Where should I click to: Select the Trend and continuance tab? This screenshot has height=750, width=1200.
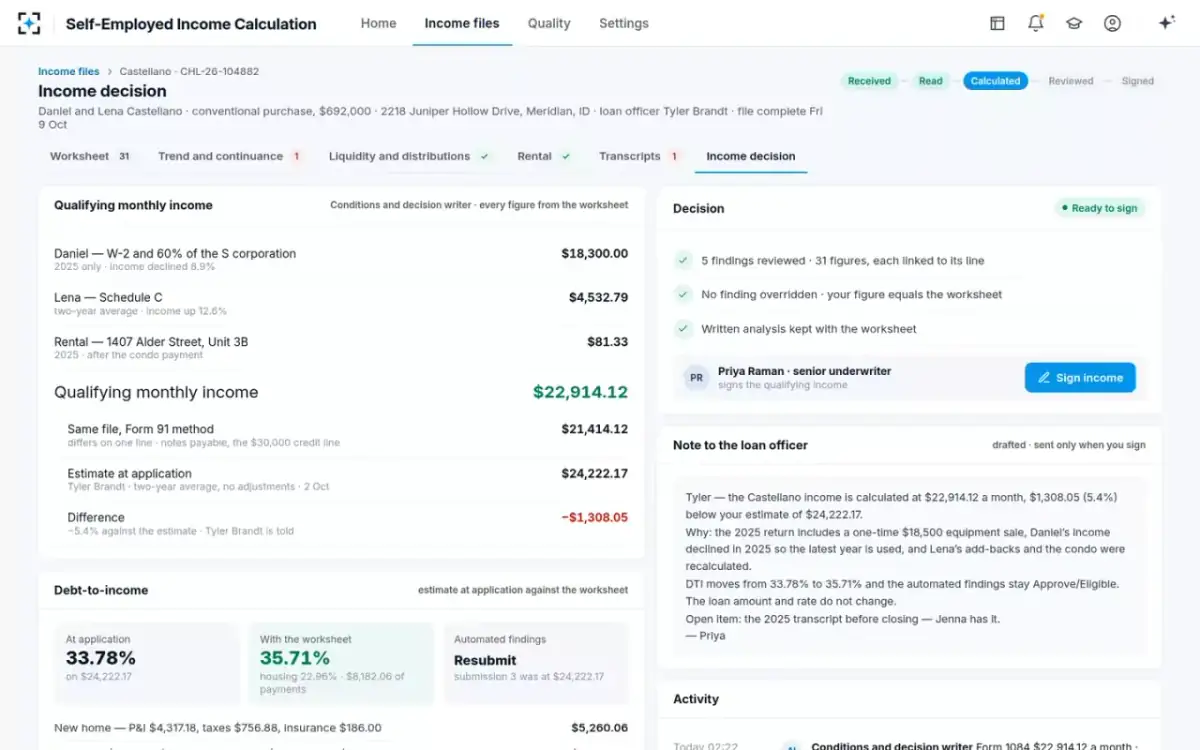click(230, 156)
